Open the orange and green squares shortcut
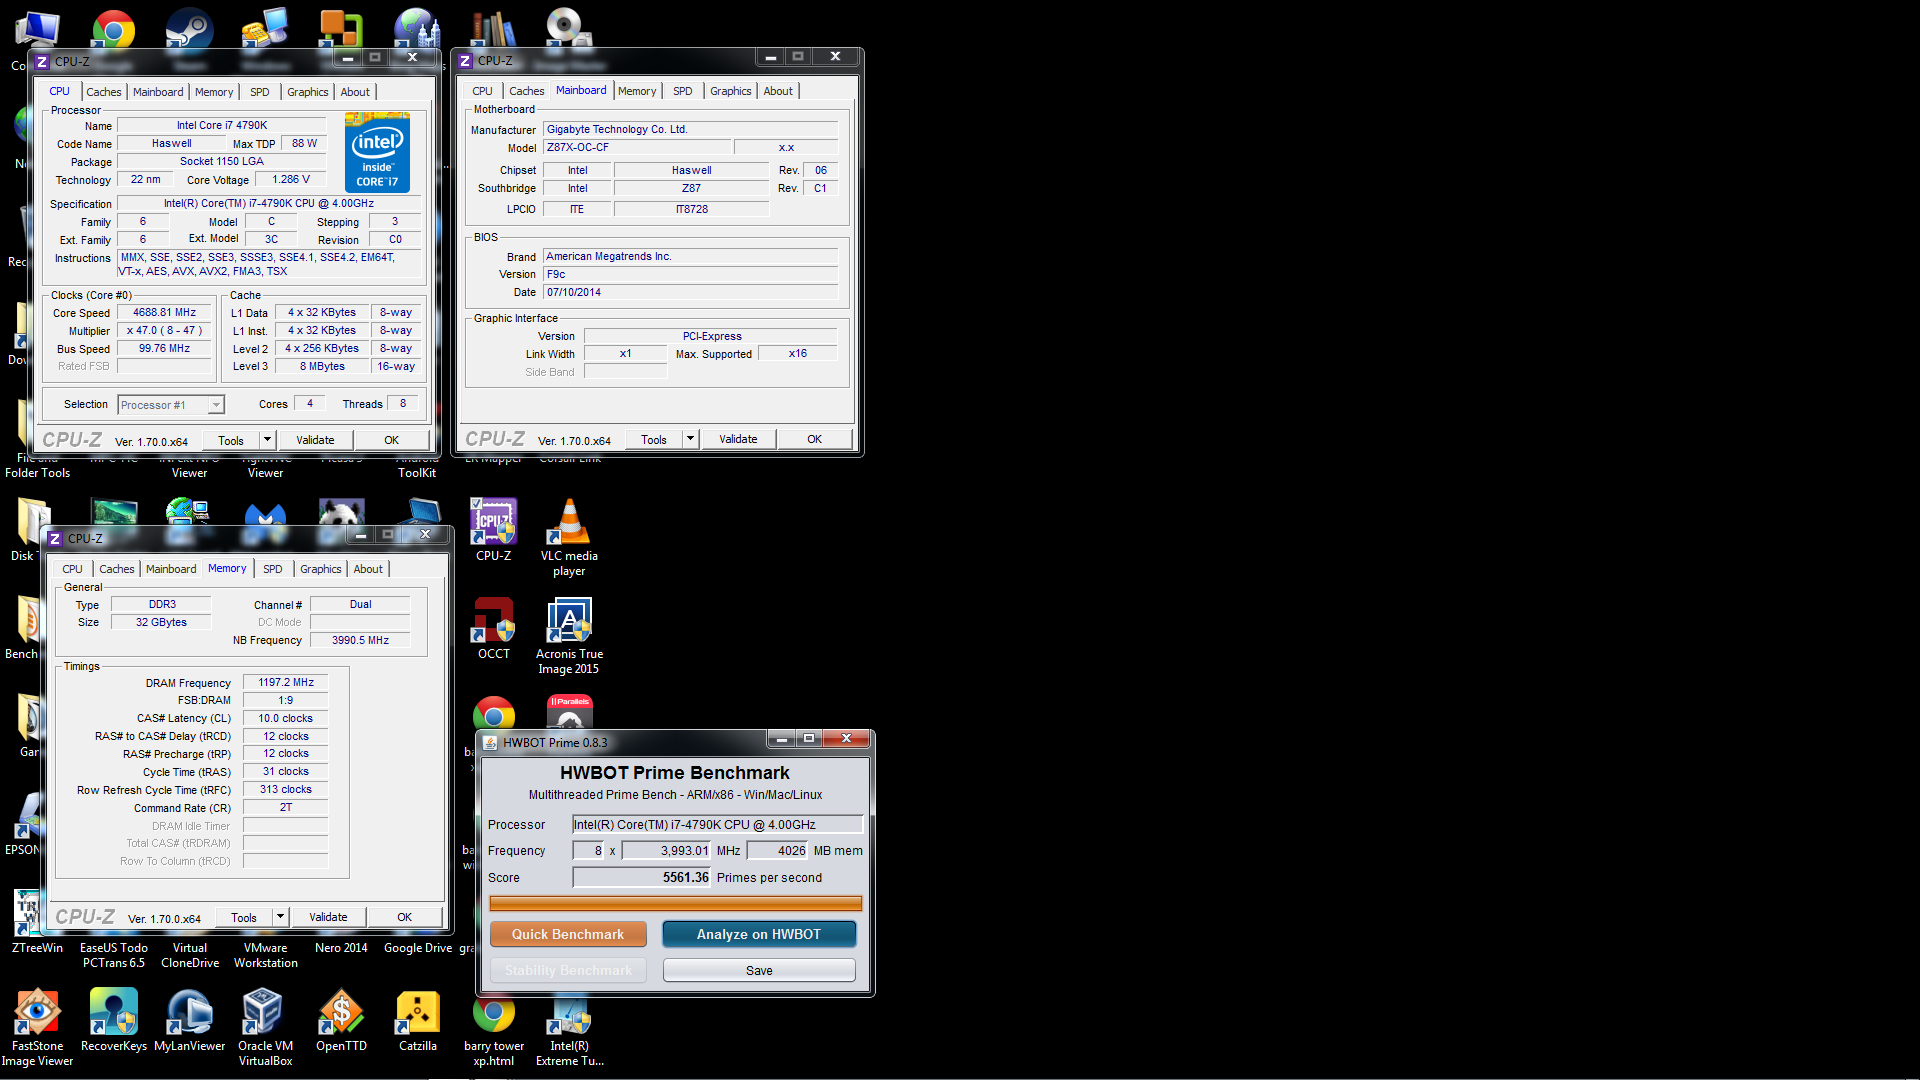This screenshot has width=1920, height=1080. tap(341, 28)
